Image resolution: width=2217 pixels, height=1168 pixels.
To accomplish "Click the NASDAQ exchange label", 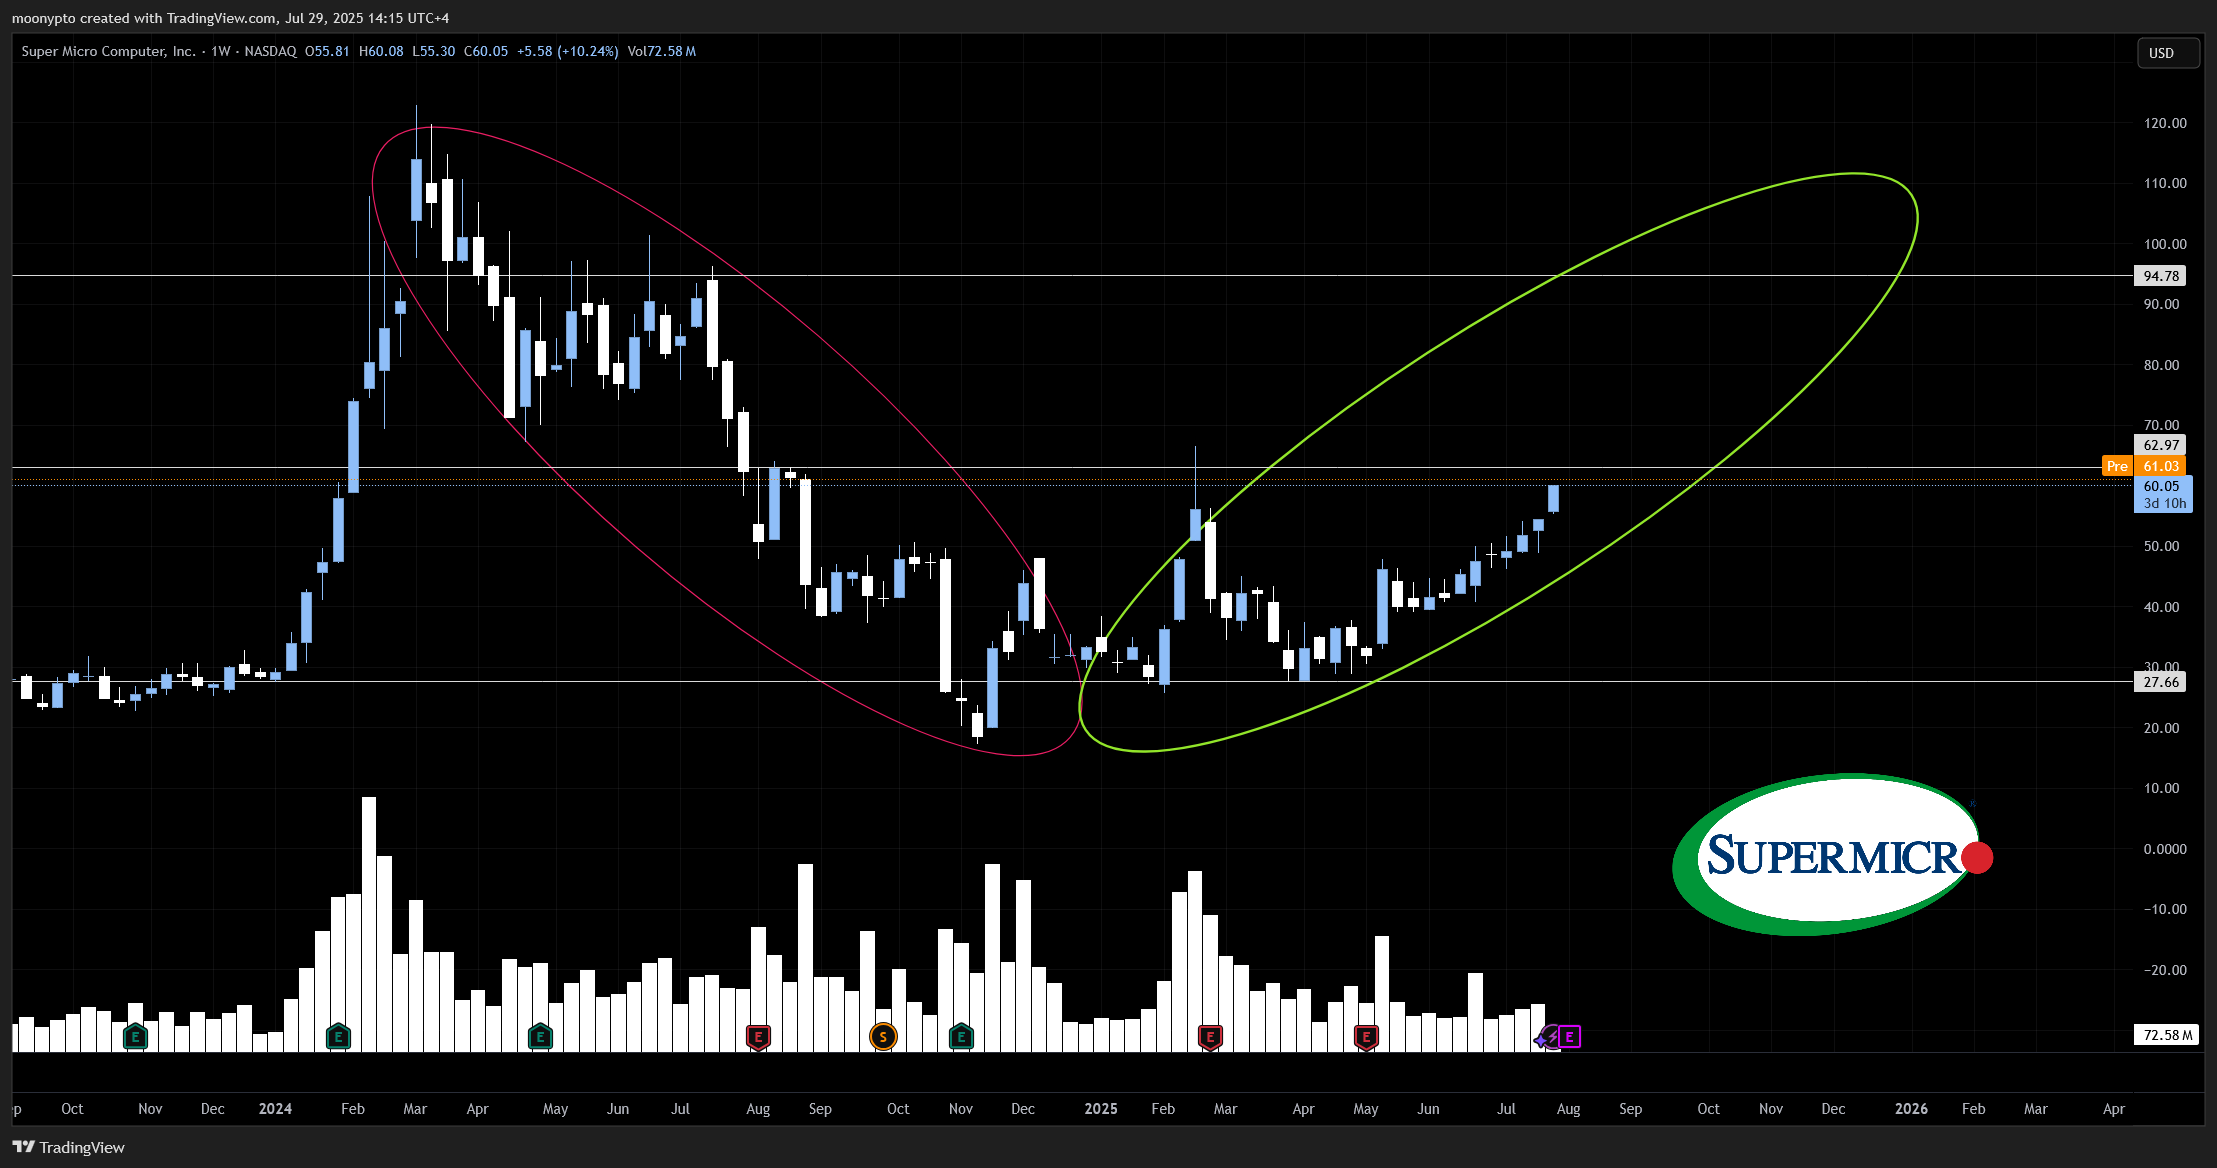I will click(270, 51).
